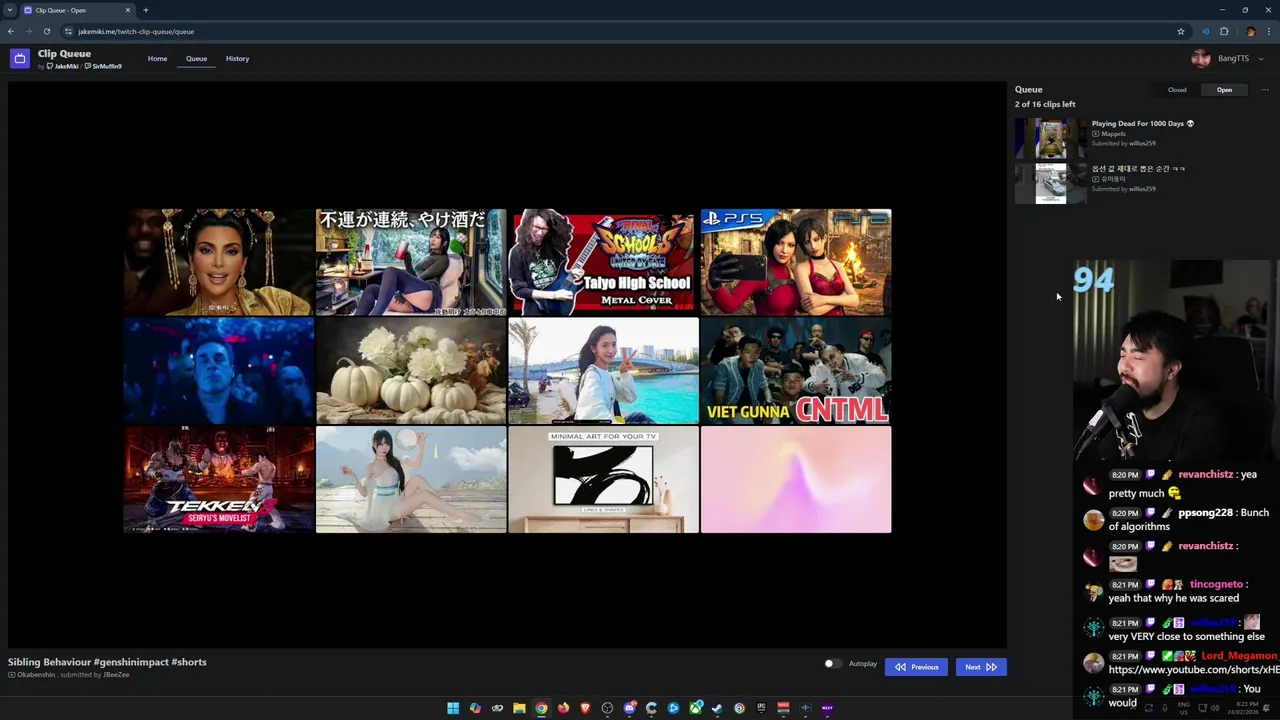Go to the Home page tab
The height and width of the screenshot is (720, 1280).
(158, 58)
